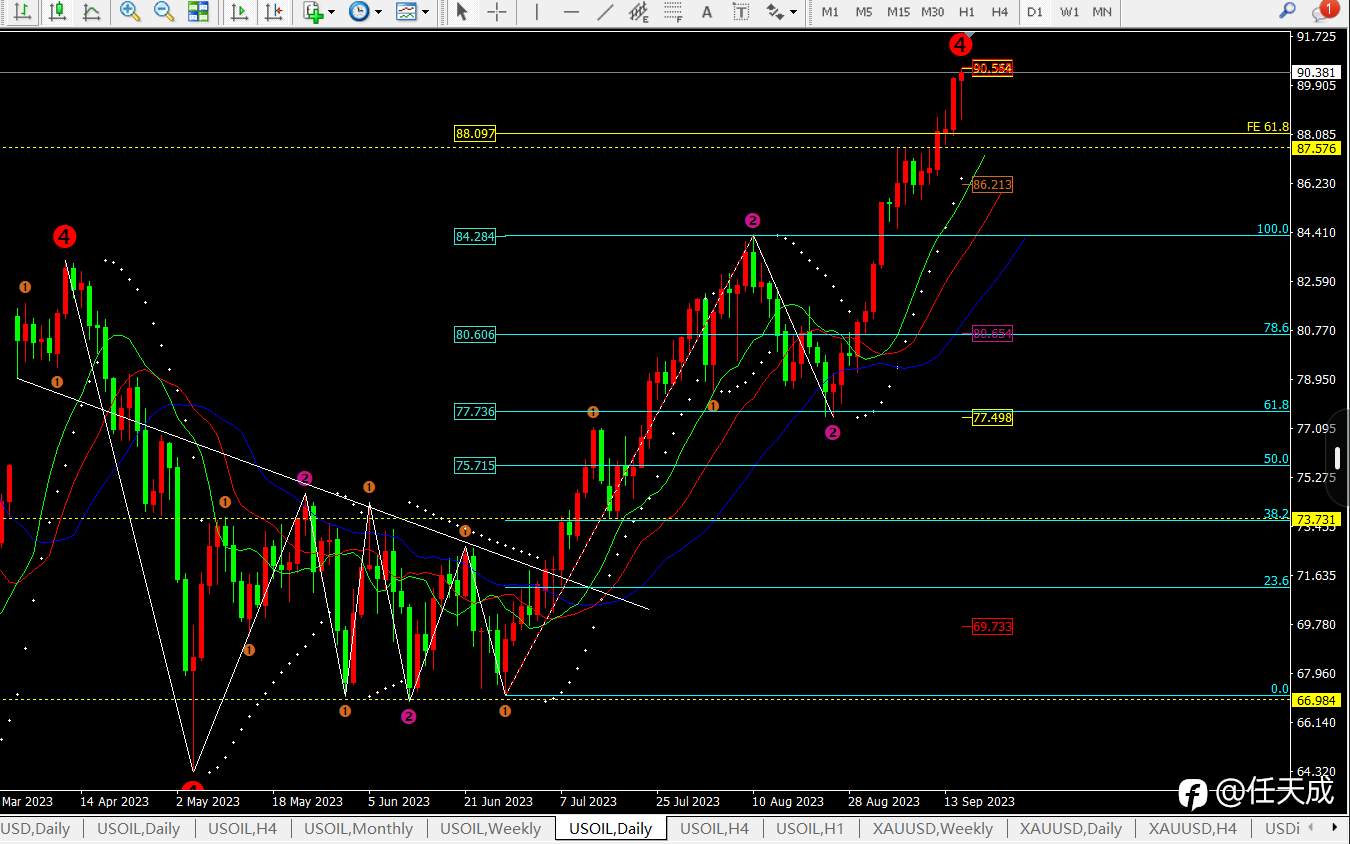Zoom in on the chart
1350x844 pixels.
(129, 12)
